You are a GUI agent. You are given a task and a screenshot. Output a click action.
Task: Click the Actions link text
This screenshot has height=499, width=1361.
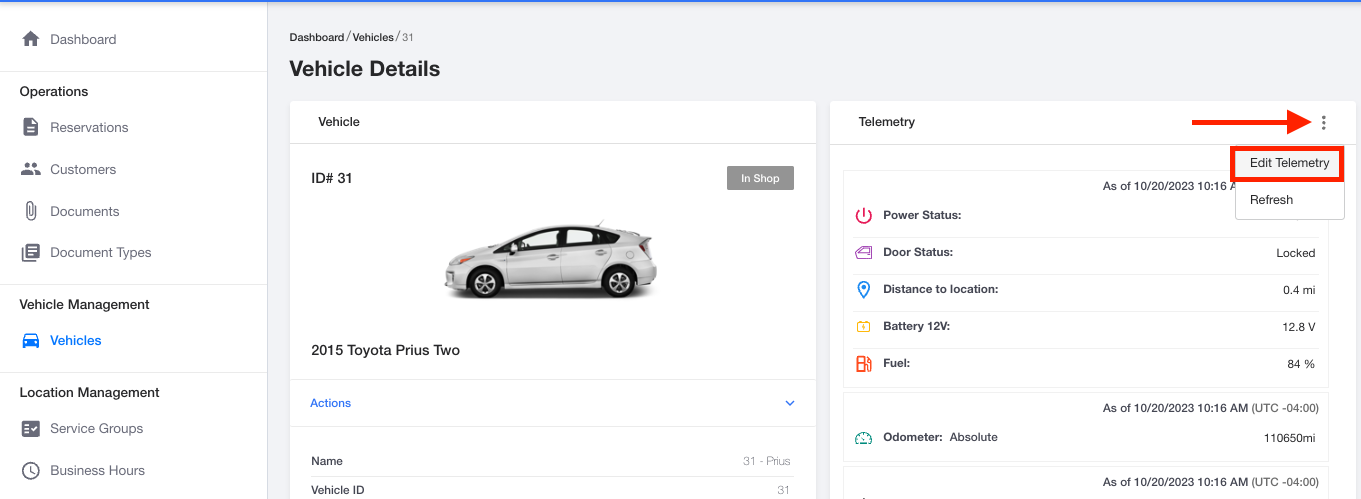pyautogui.click(x=330, y=403)
